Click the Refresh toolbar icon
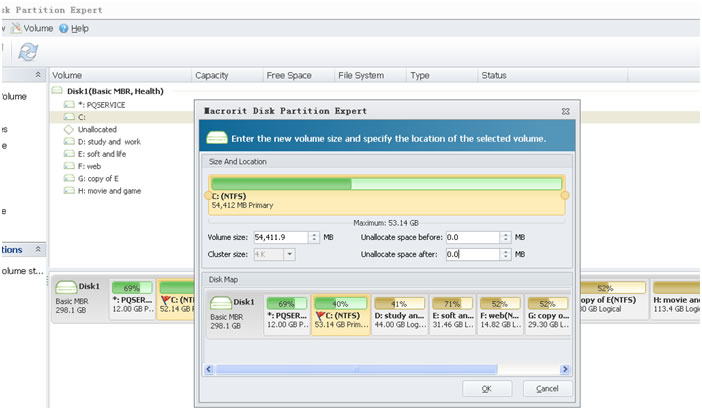The image size is (702, 410). (x=28, y=52)
